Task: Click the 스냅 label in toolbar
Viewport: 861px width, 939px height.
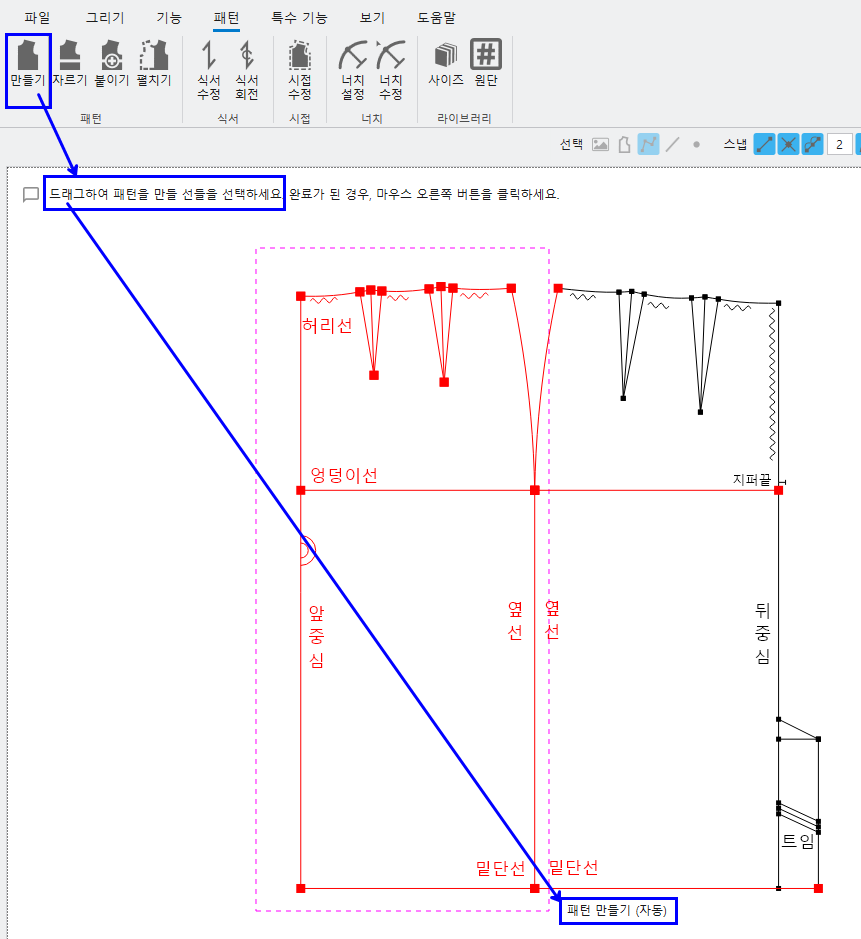Action: pos(735,144)
